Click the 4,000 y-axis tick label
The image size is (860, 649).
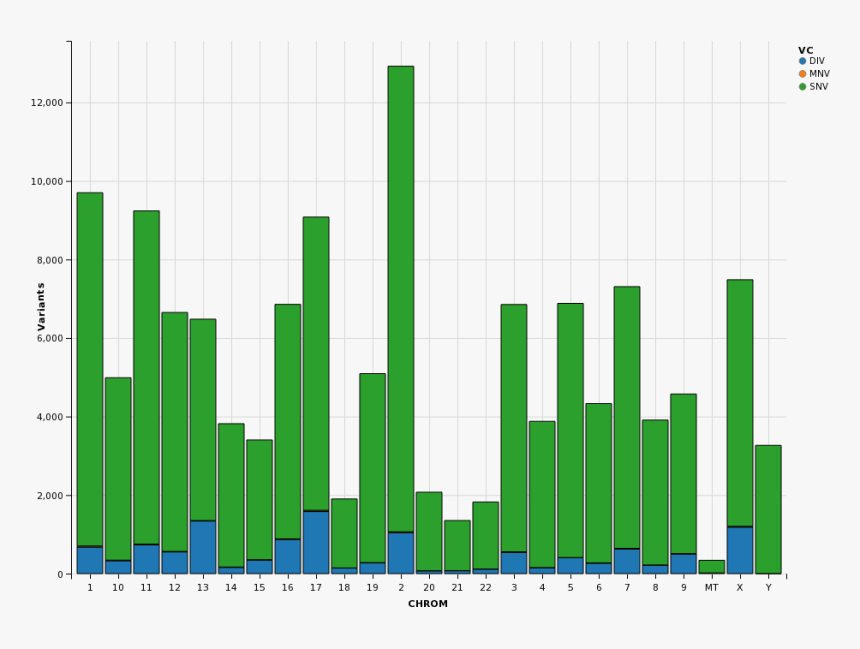49,417
